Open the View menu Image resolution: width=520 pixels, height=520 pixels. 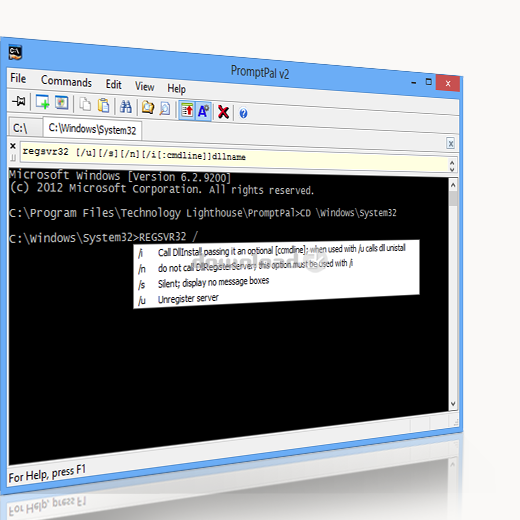pos(144,86)
